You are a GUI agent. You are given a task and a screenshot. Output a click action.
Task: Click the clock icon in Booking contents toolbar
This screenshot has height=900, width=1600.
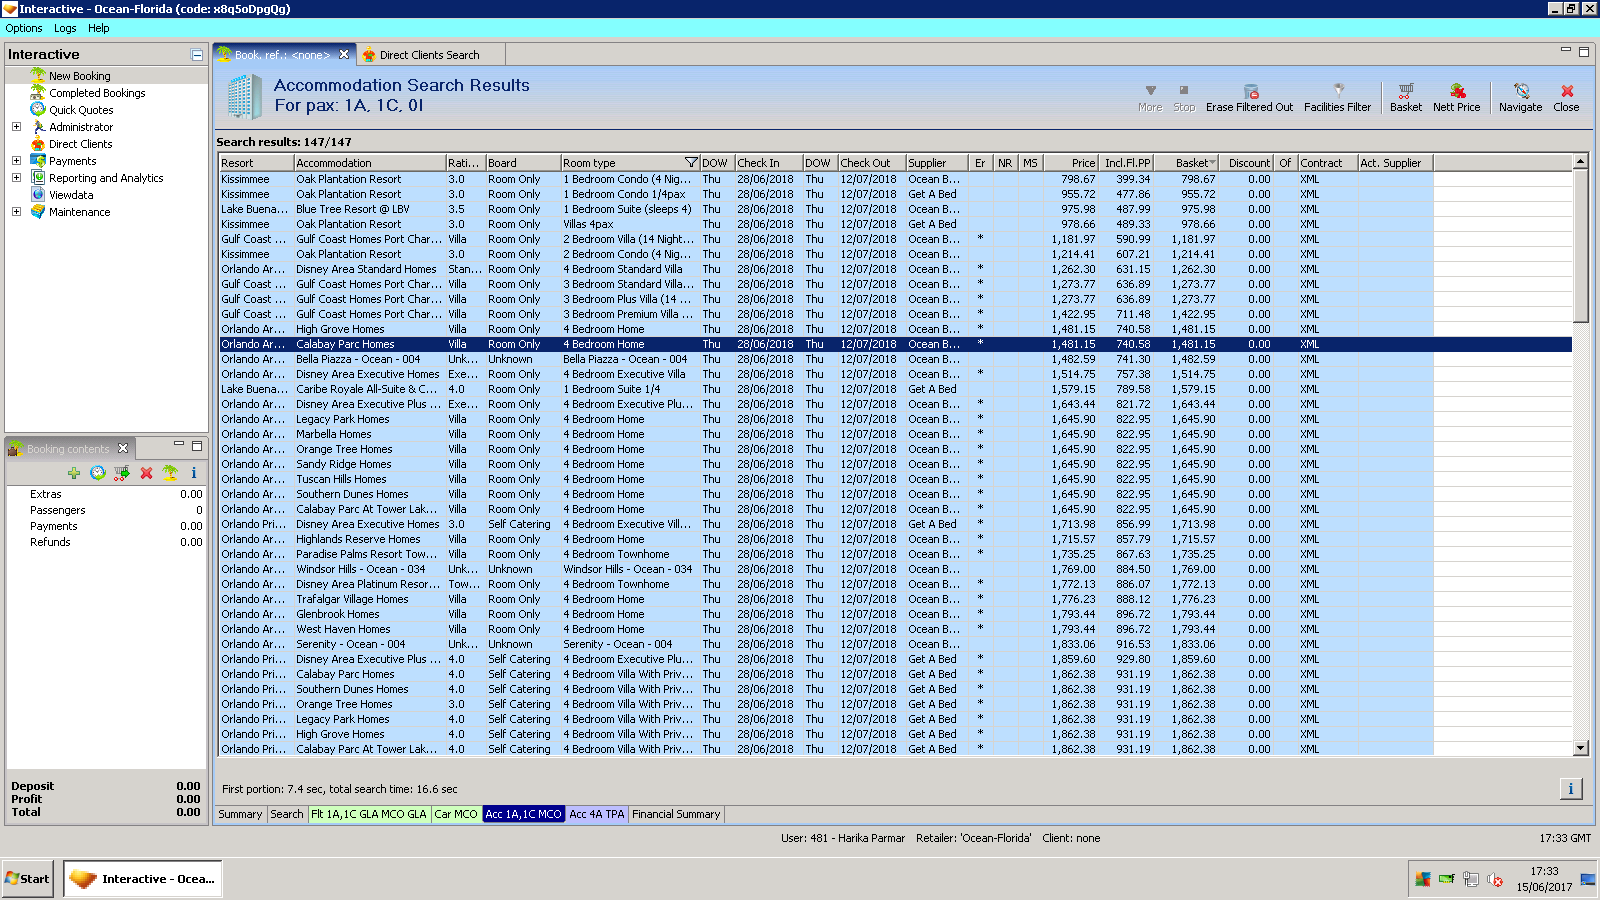click(x=98, y=473)
